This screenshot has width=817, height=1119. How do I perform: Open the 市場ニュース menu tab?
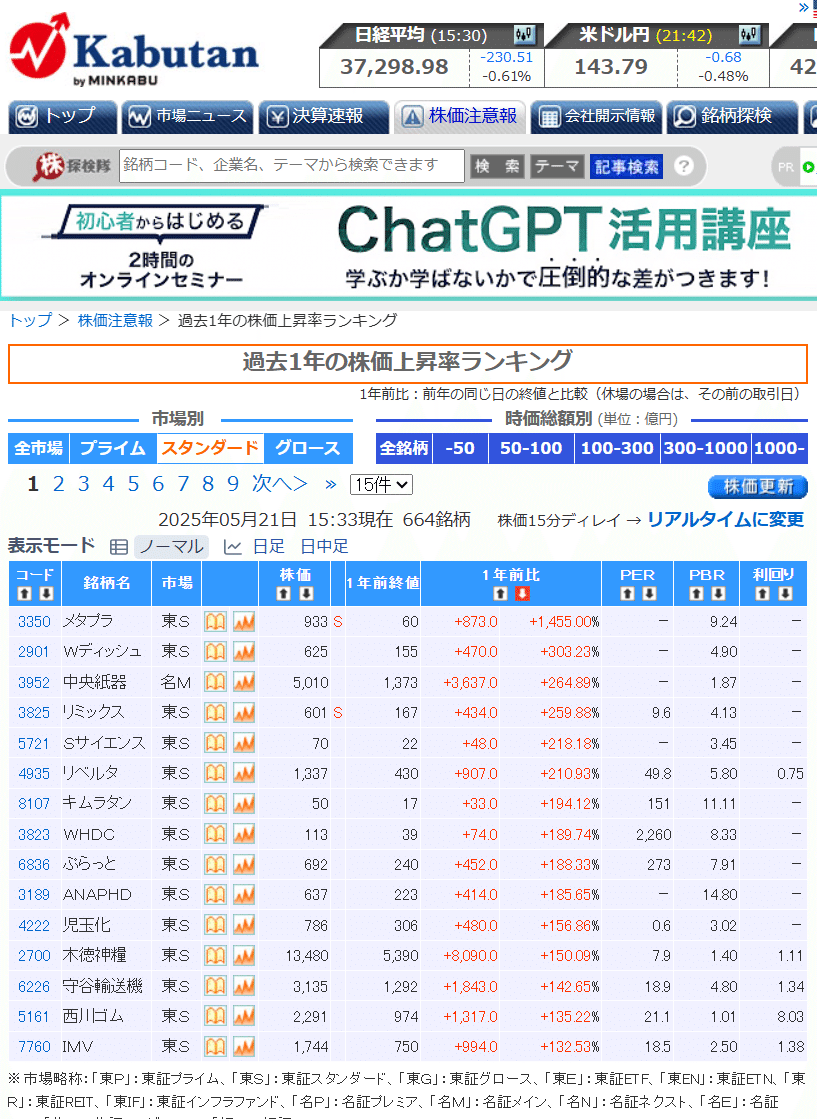187,115
